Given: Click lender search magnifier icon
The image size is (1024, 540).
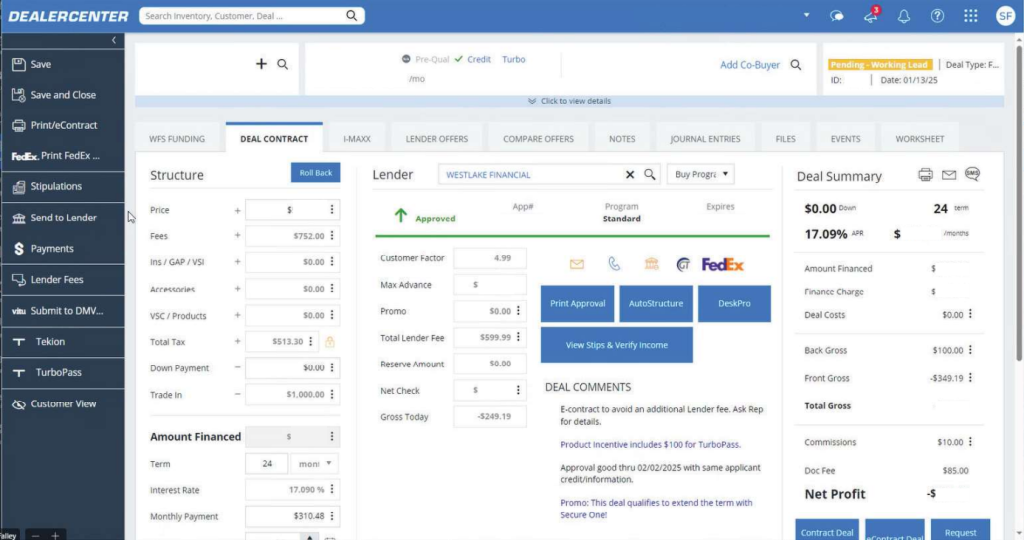Looking at the screenshot, I should [650, 174].
